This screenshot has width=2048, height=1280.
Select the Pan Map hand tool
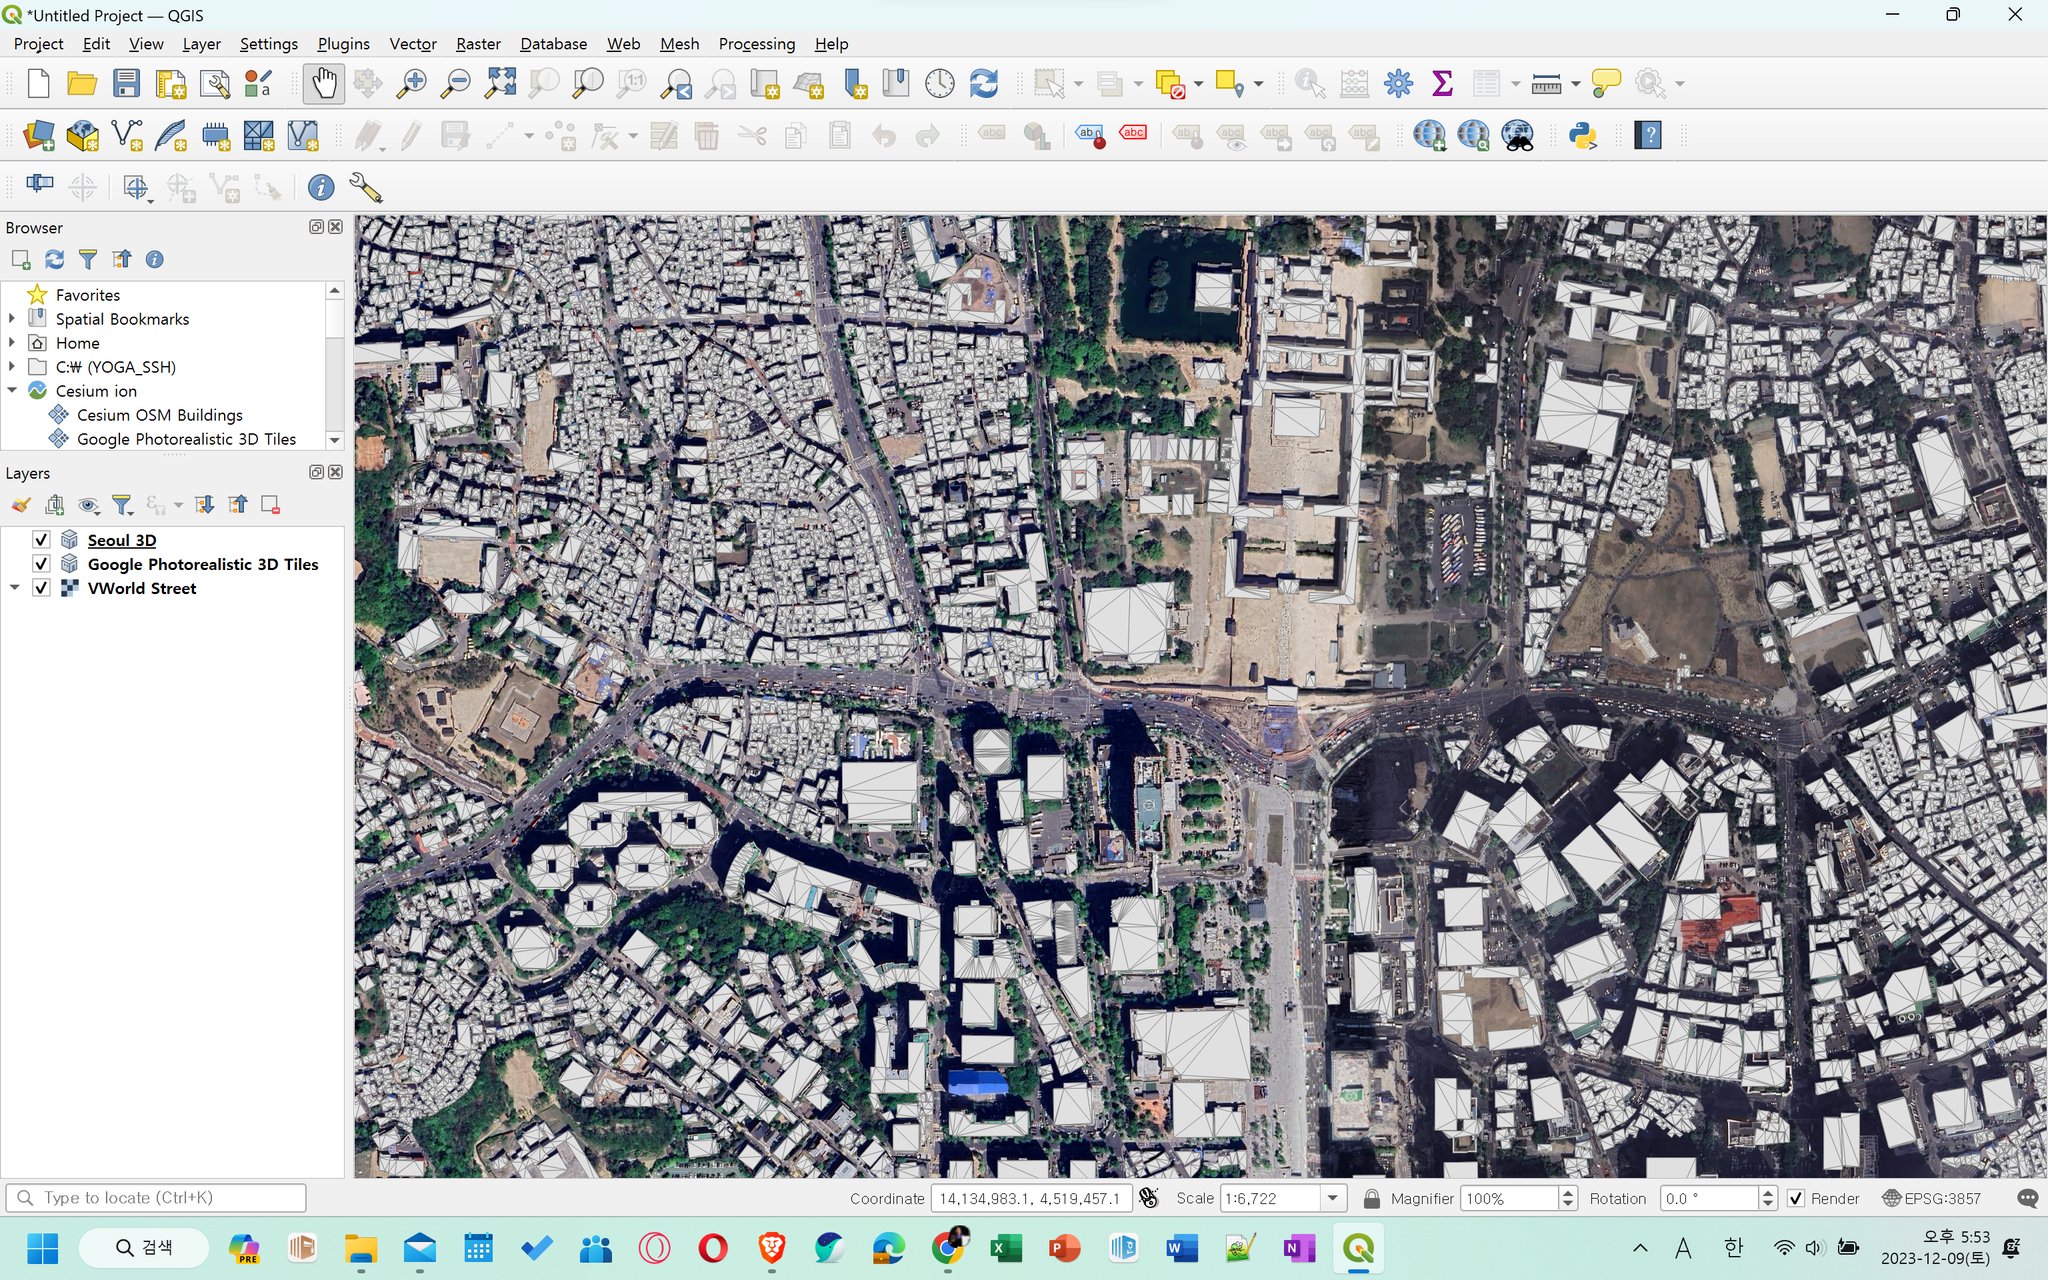(324, 84)
